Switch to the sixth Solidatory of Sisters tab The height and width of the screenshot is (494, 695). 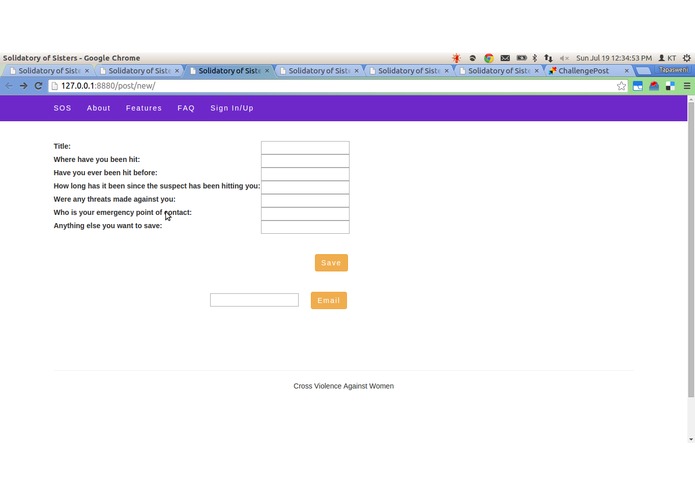tap(499, 71)
